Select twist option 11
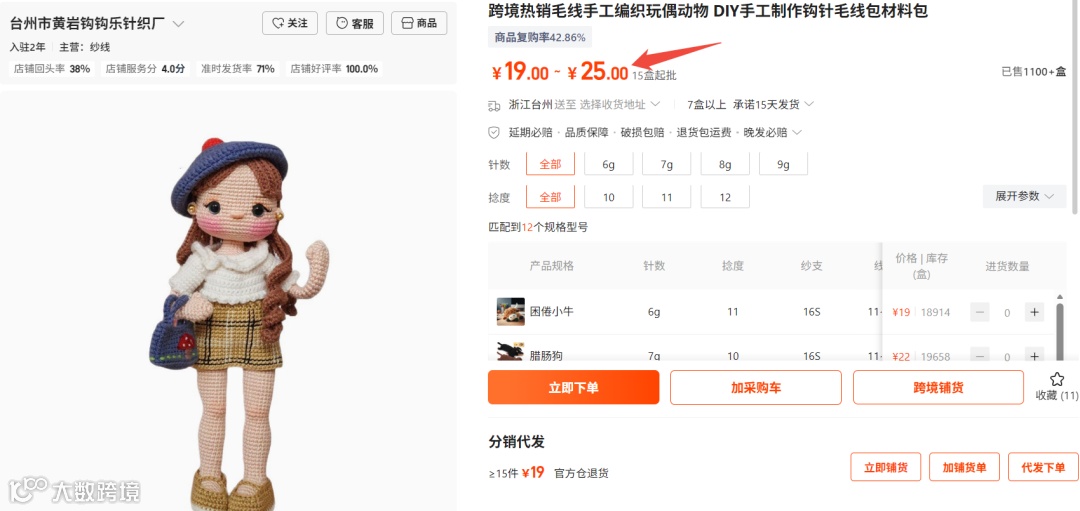The height and width of the screenshot is (511, 1080). (666, 197)
